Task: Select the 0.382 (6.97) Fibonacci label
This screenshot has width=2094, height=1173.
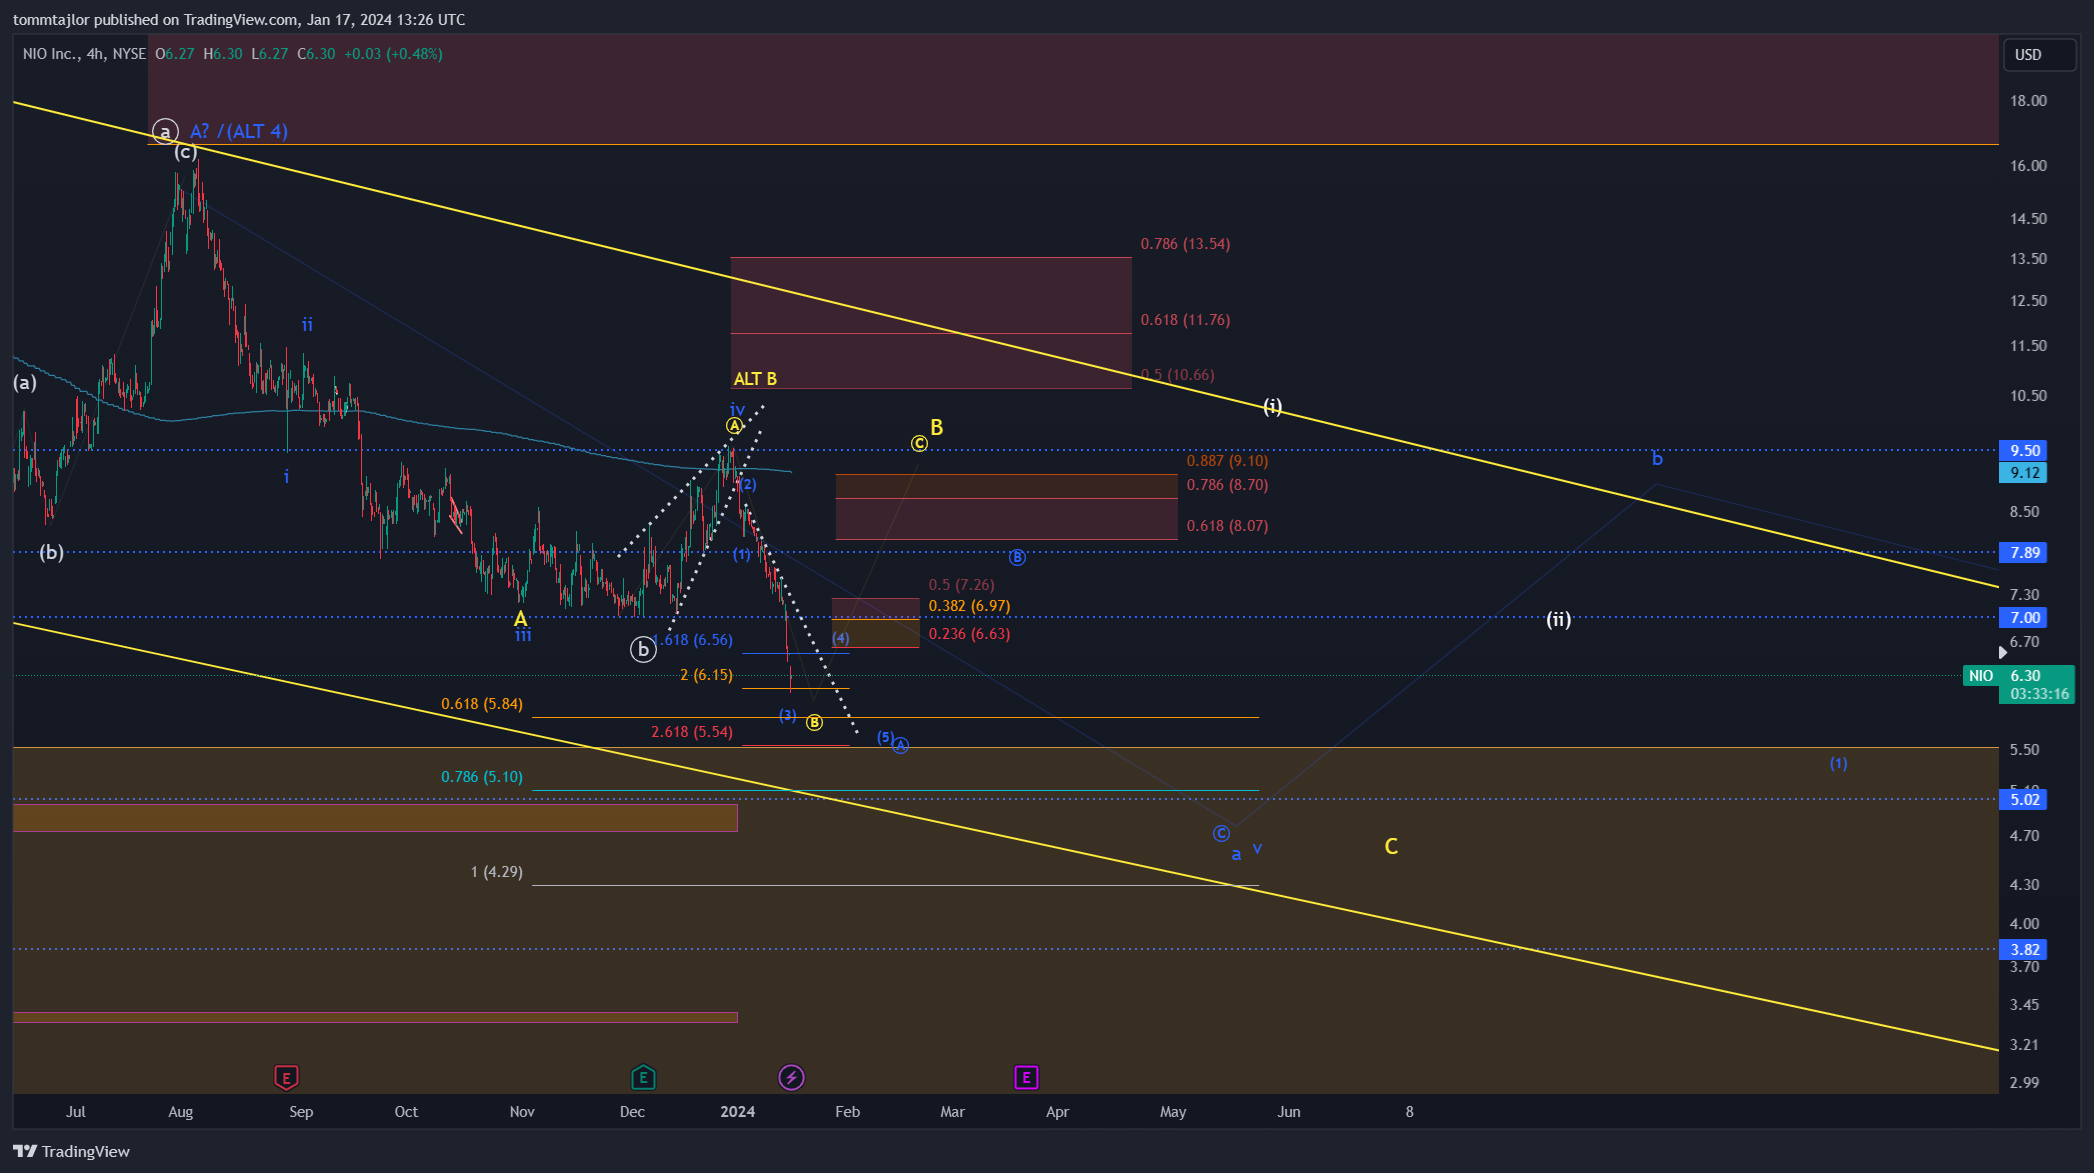Action: 969,606
